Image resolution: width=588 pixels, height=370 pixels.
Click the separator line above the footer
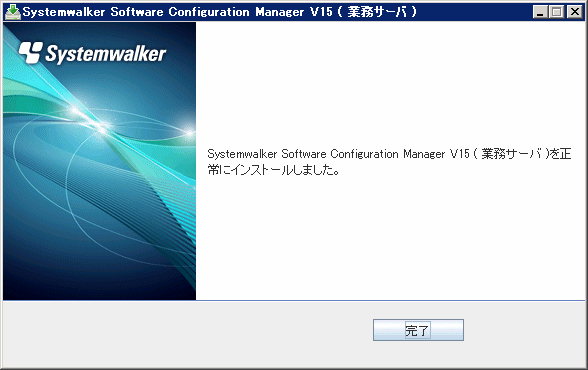pyautogui.click(x=294, y=300)
